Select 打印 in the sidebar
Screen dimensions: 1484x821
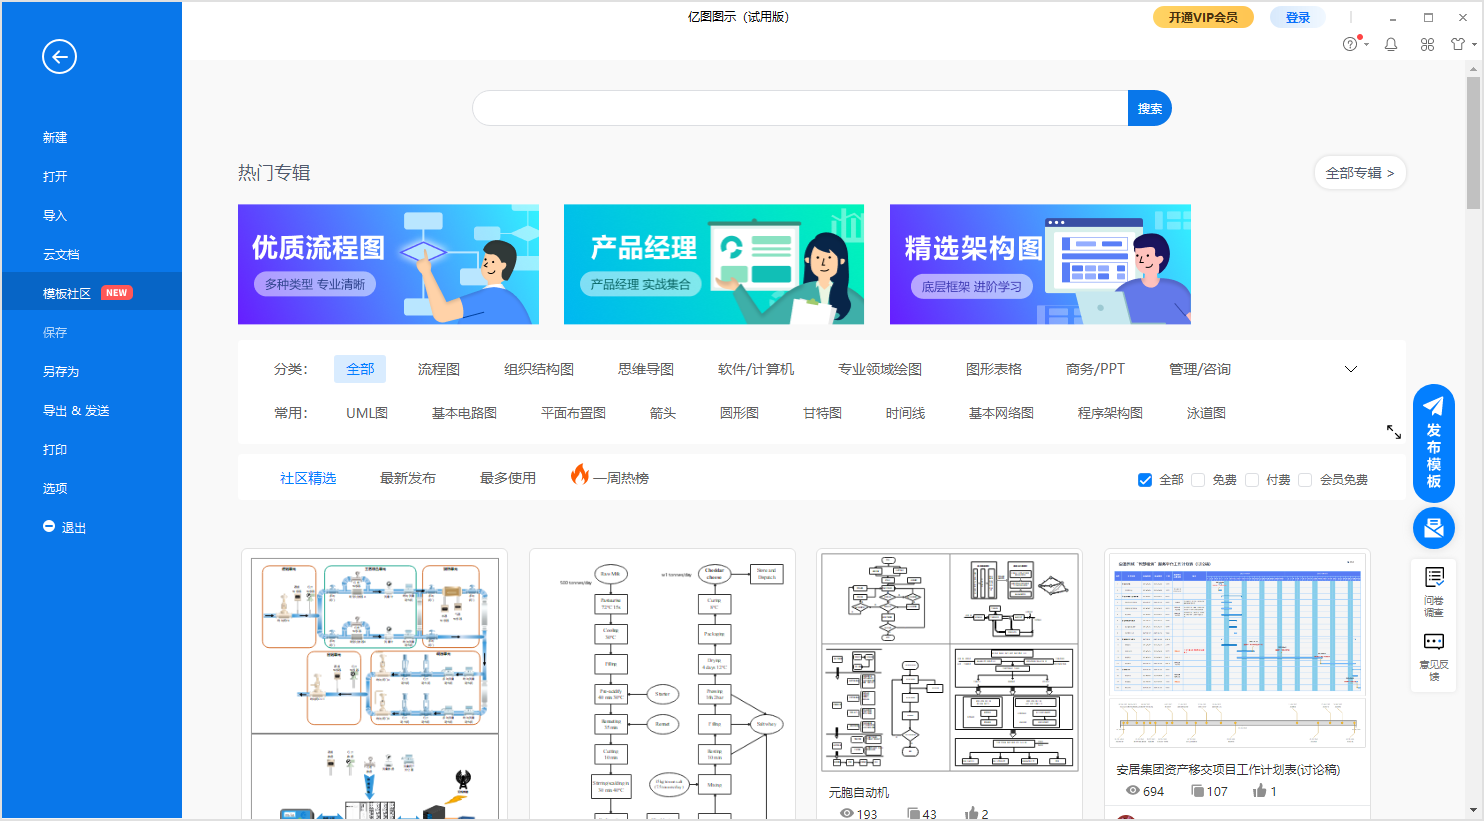[x=55, y=449]
